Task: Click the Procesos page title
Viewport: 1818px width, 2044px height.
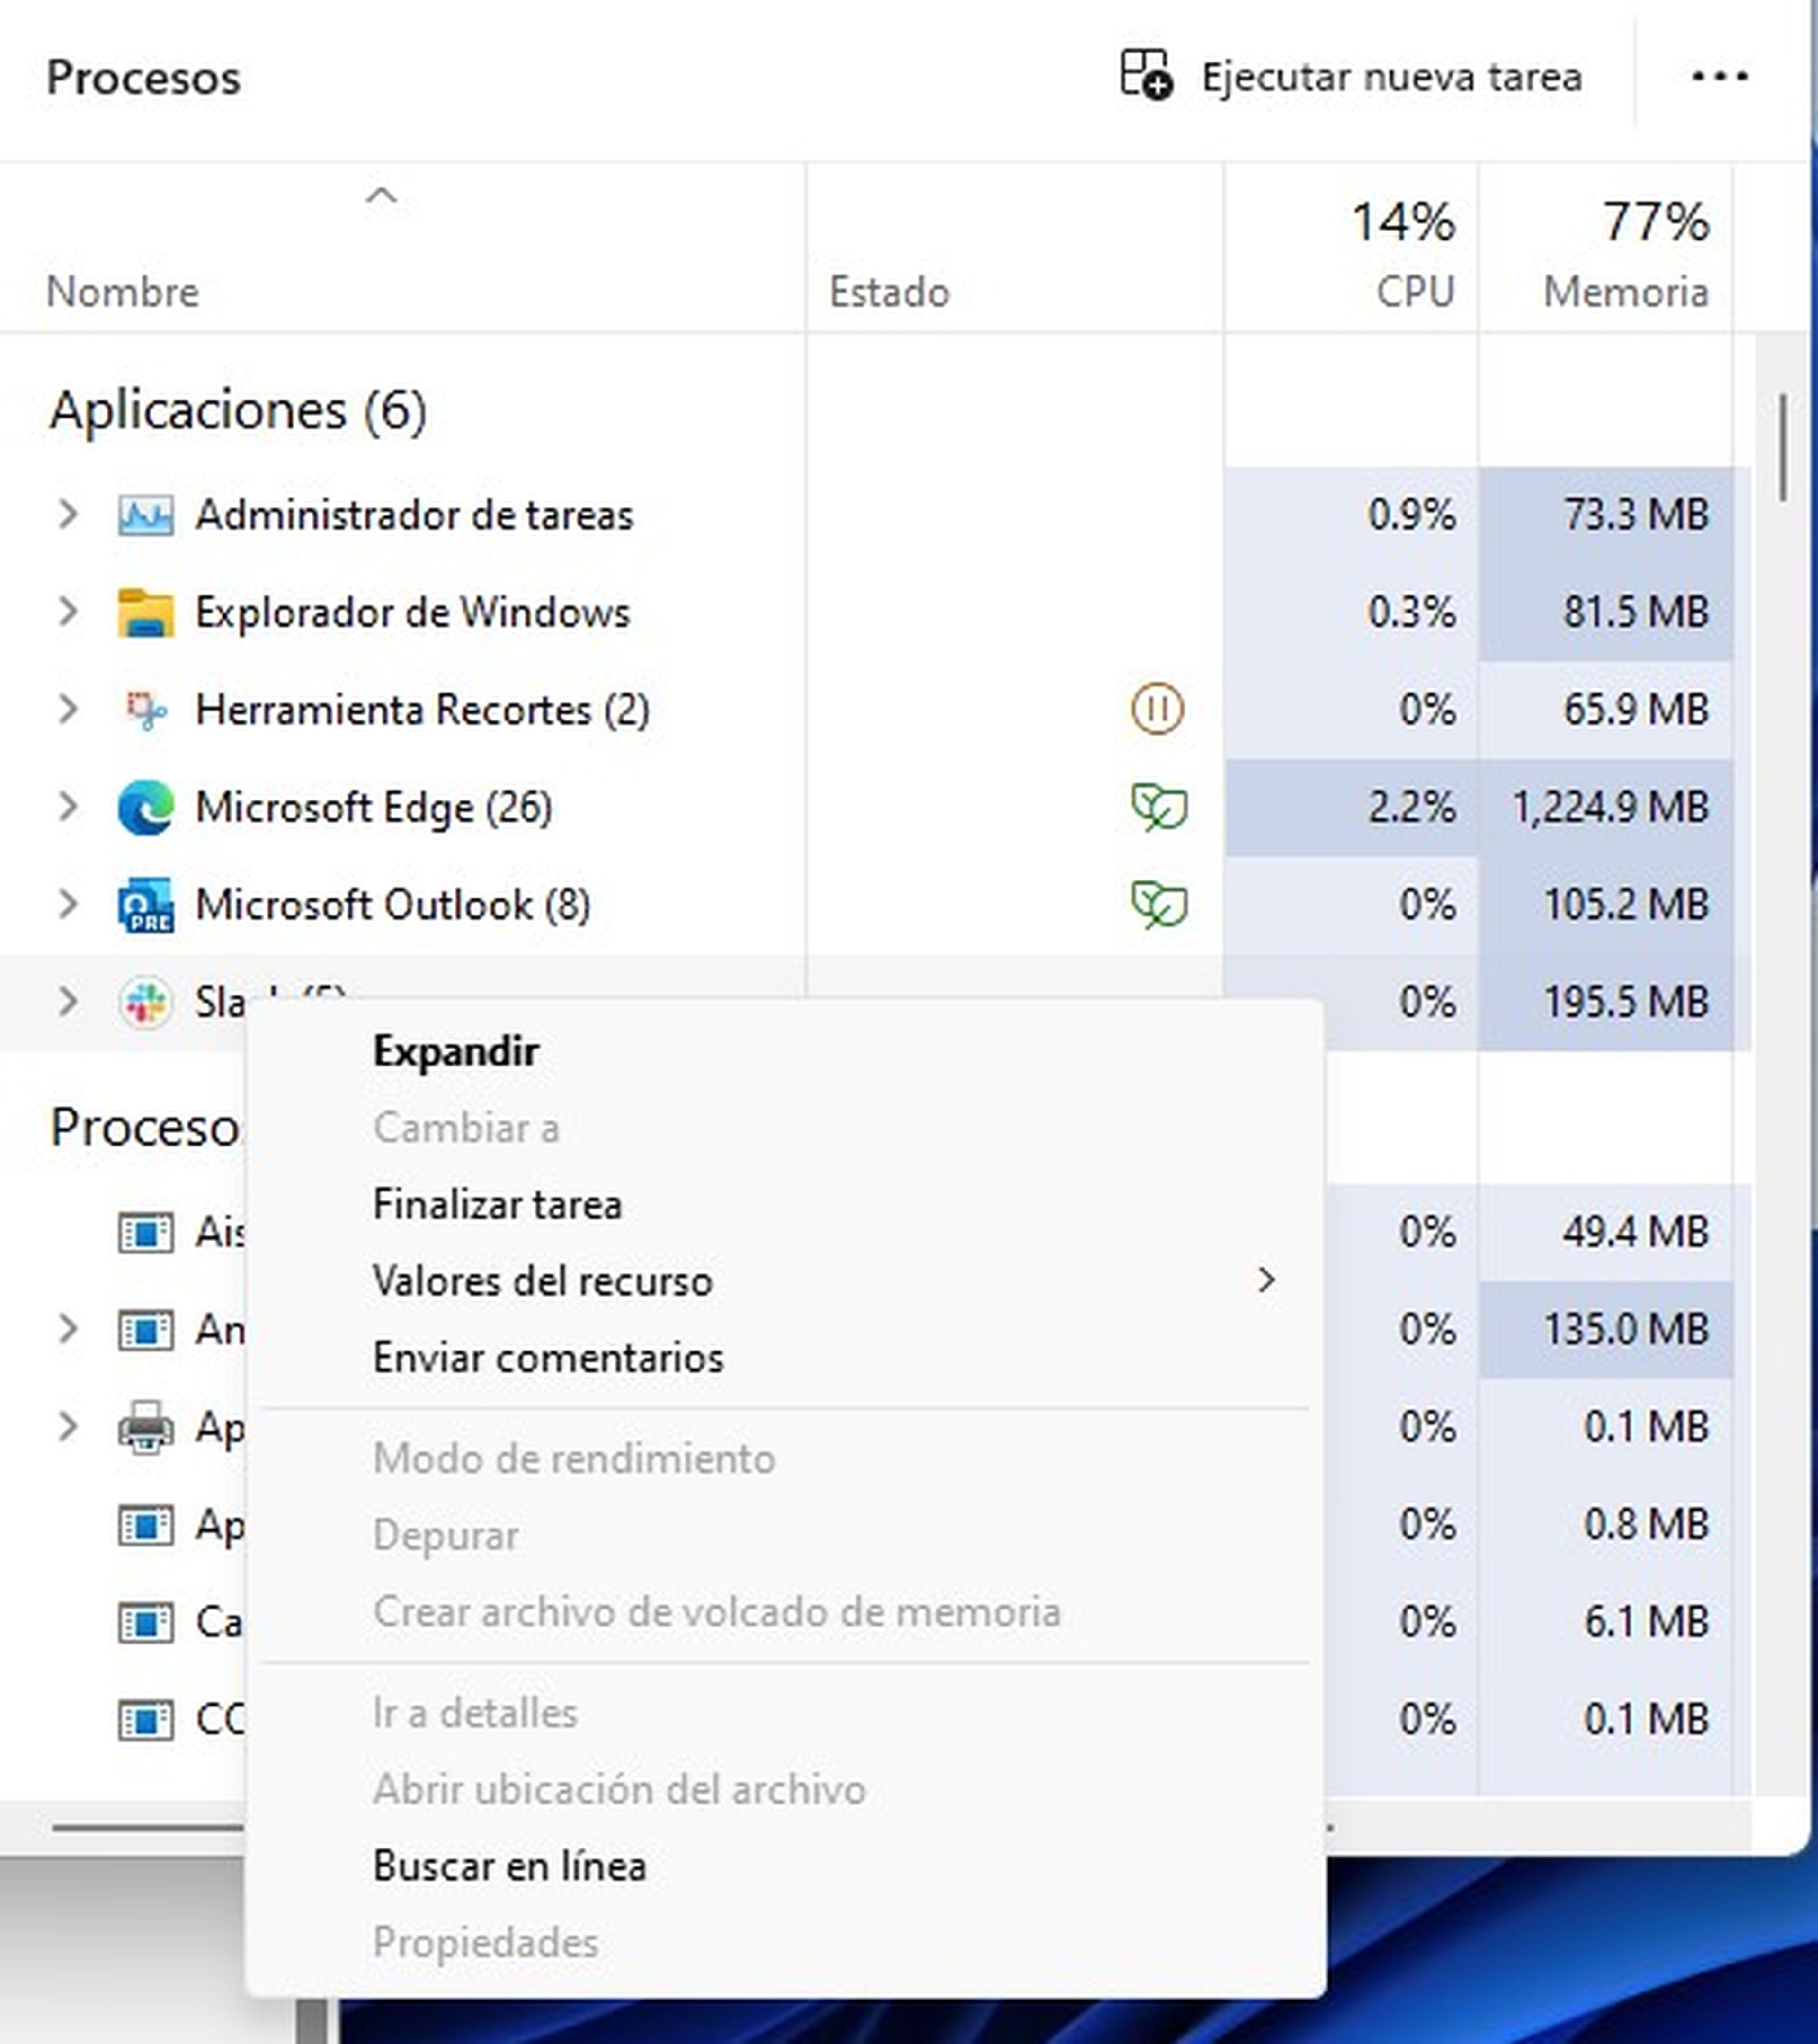Action: (x=143, y=77)
